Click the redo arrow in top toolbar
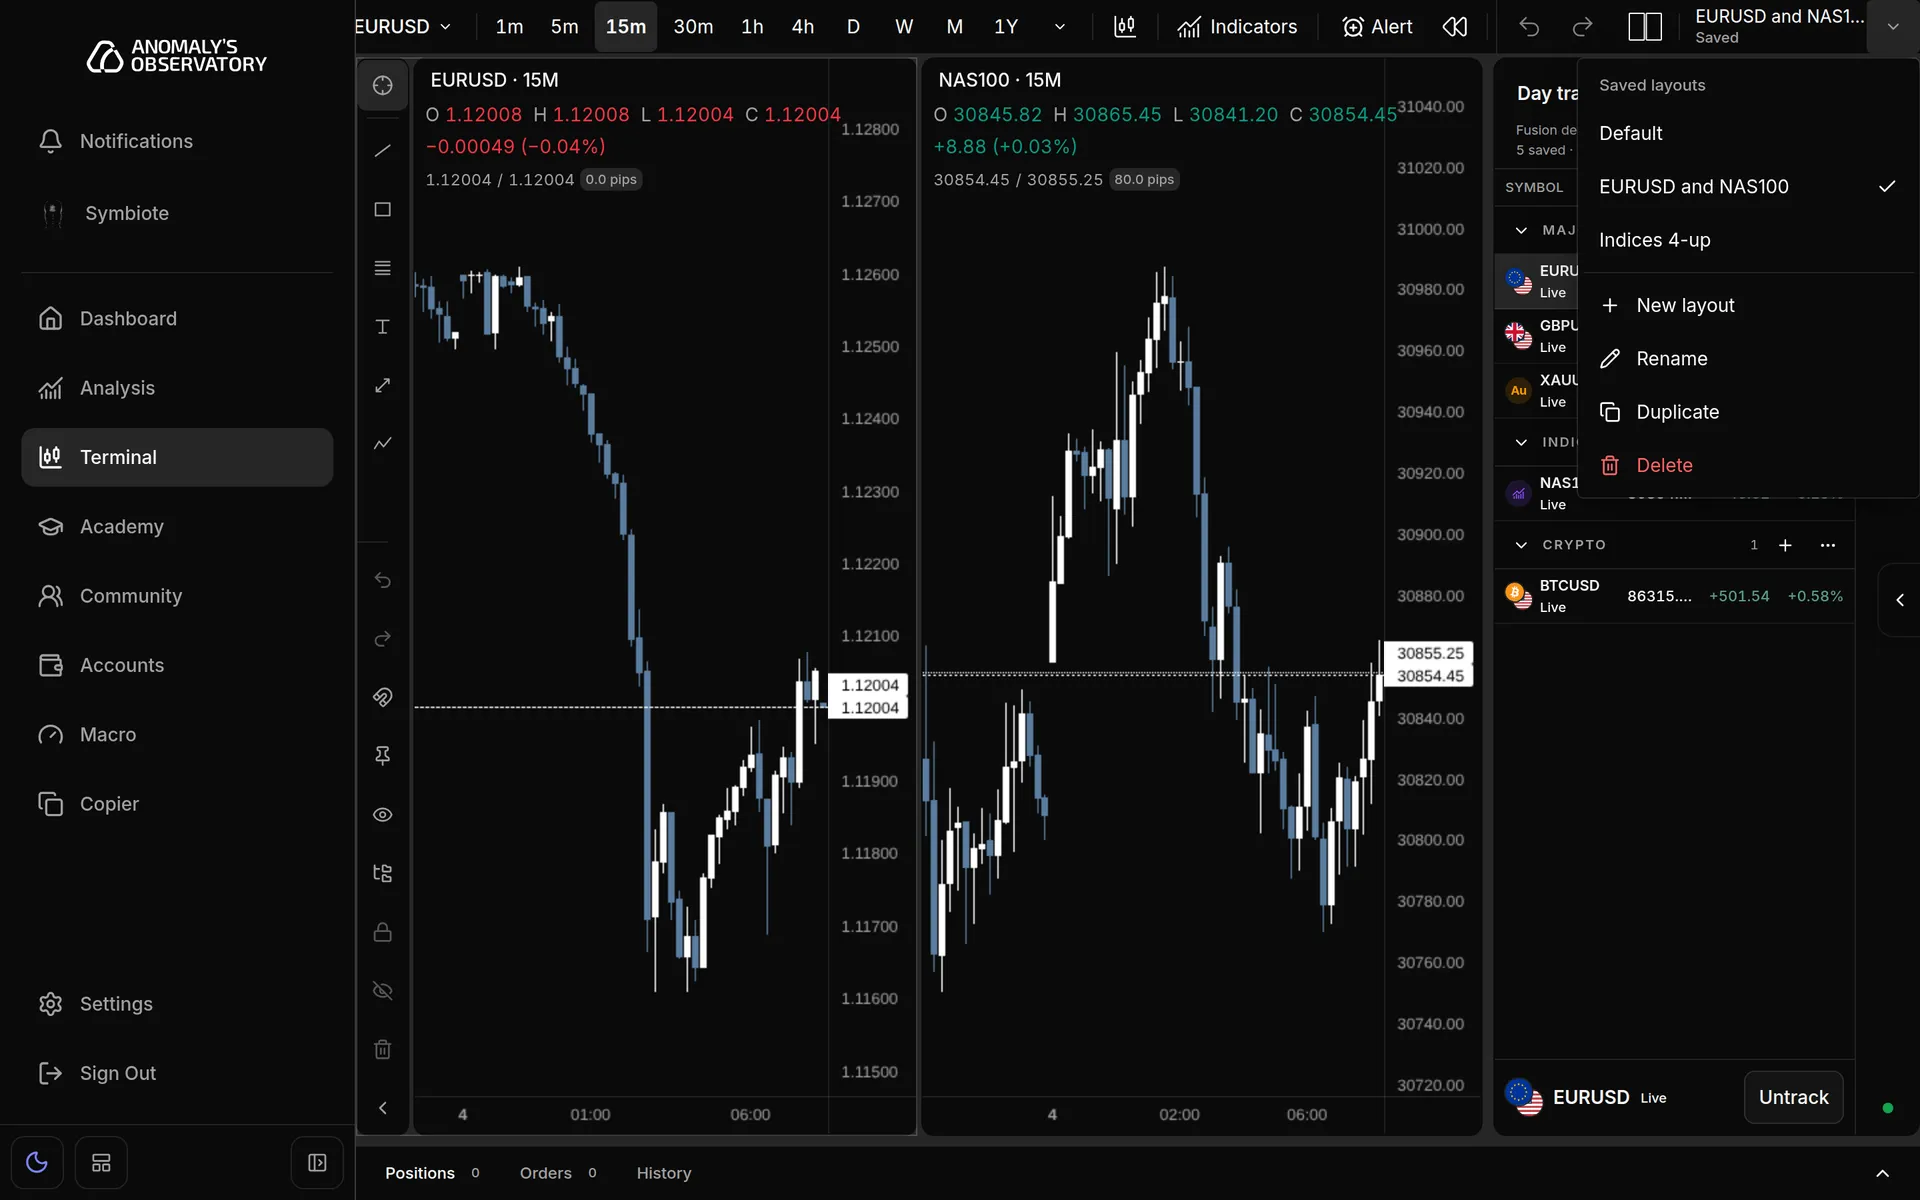The height and width of the screenshot is (1200, 1920). coord(1582,27)
